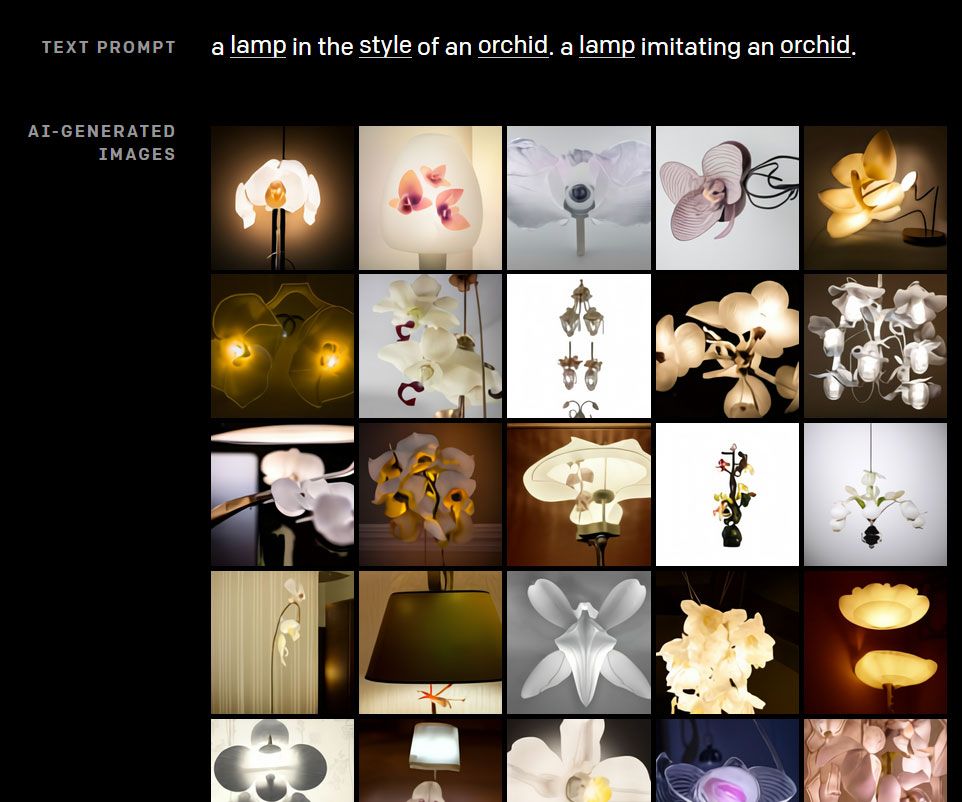Open grey four-lobed orchid on cream image
962x802 pixels.
[x=282, y=761]
